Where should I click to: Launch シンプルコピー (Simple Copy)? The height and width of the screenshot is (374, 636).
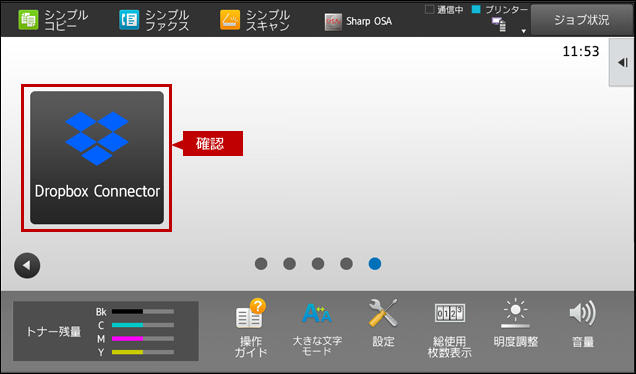(53, 20)
